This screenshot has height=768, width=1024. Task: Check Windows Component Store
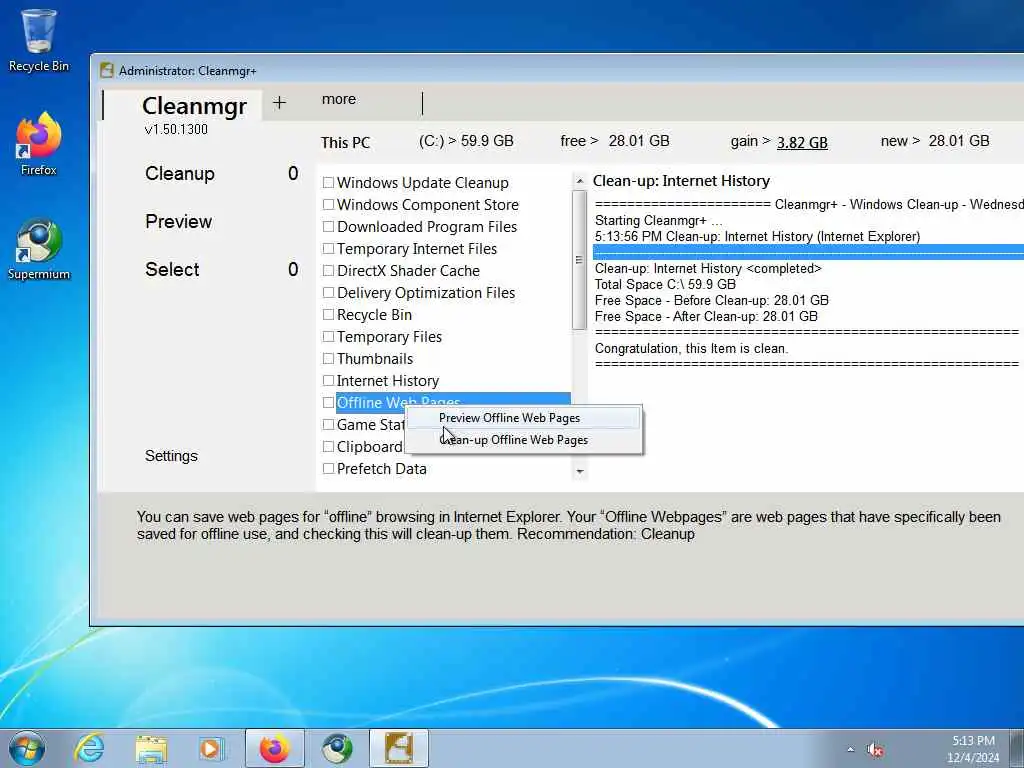[328, 205]
